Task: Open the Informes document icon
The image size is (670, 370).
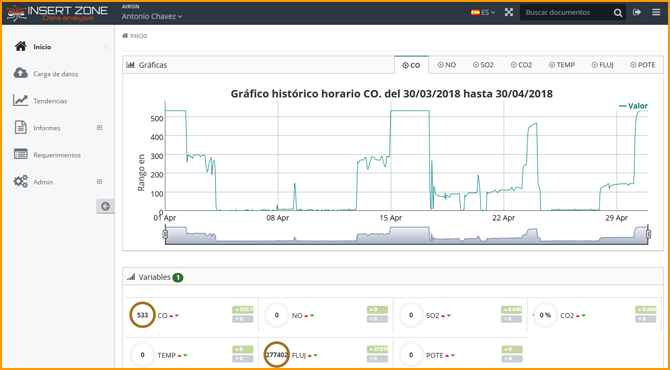Action: pos(21,127)
